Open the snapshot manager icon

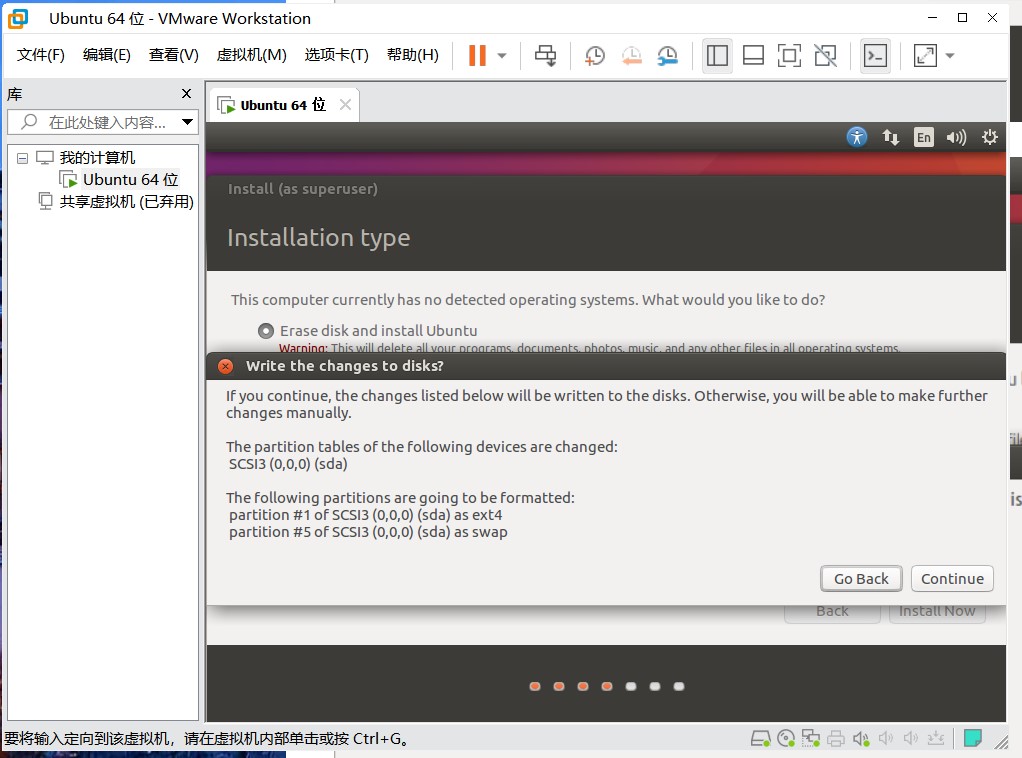click(667, 56)
